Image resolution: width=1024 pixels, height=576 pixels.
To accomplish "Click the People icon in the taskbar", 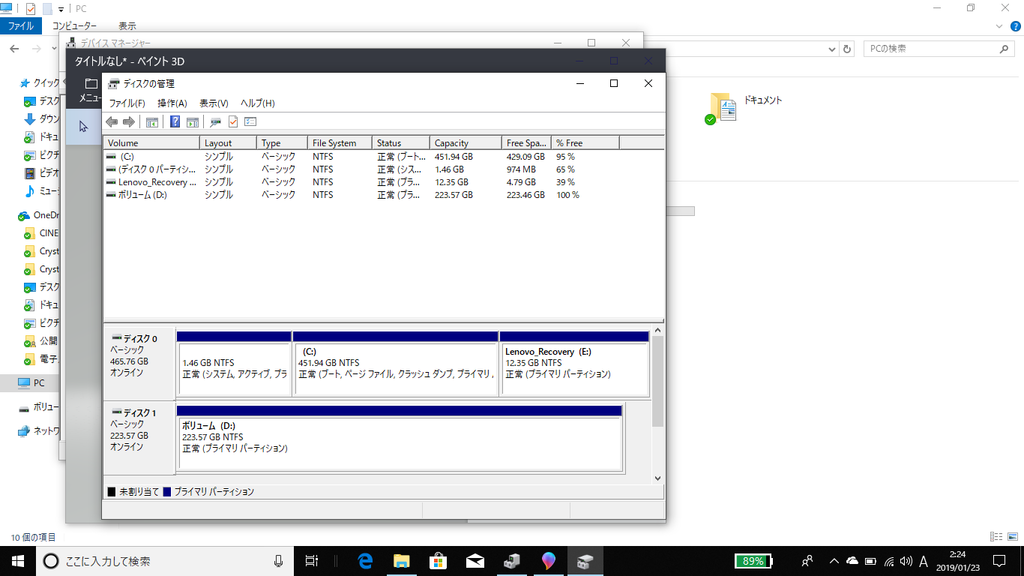I will (x=807, y=561).
